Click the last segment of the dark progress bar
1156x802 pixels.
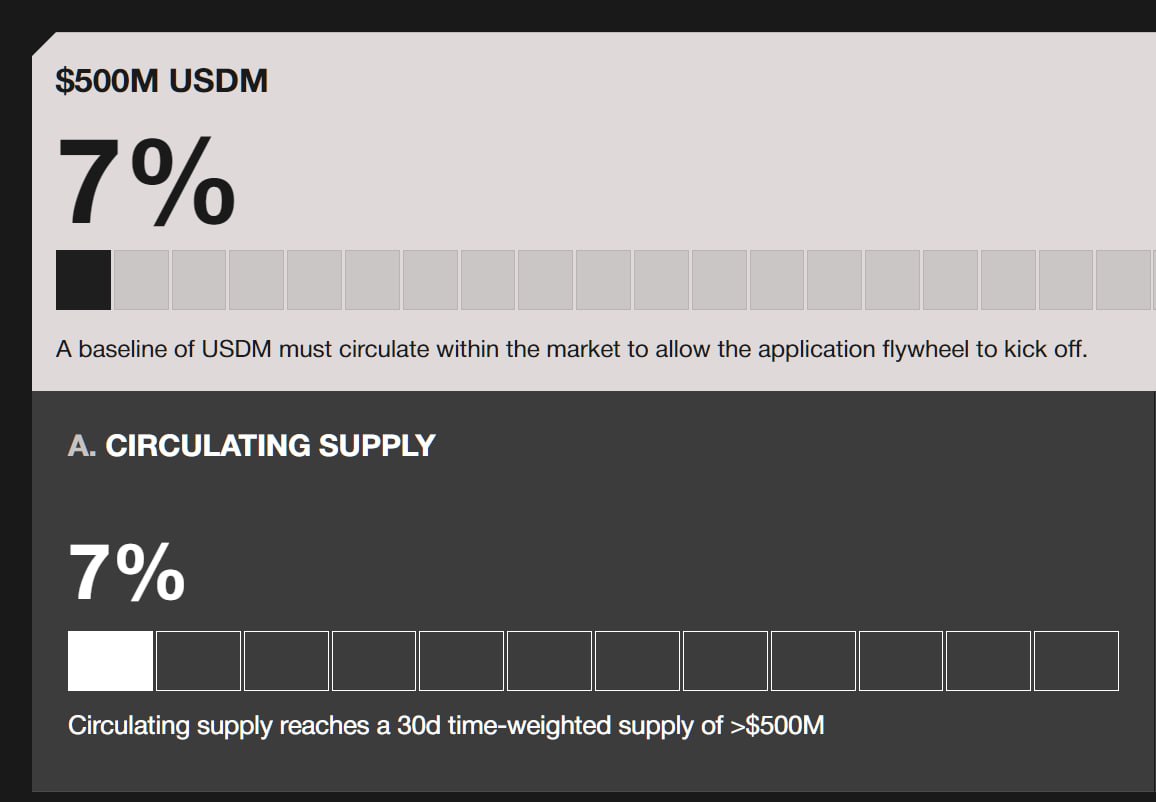(x=1076, y=661)
